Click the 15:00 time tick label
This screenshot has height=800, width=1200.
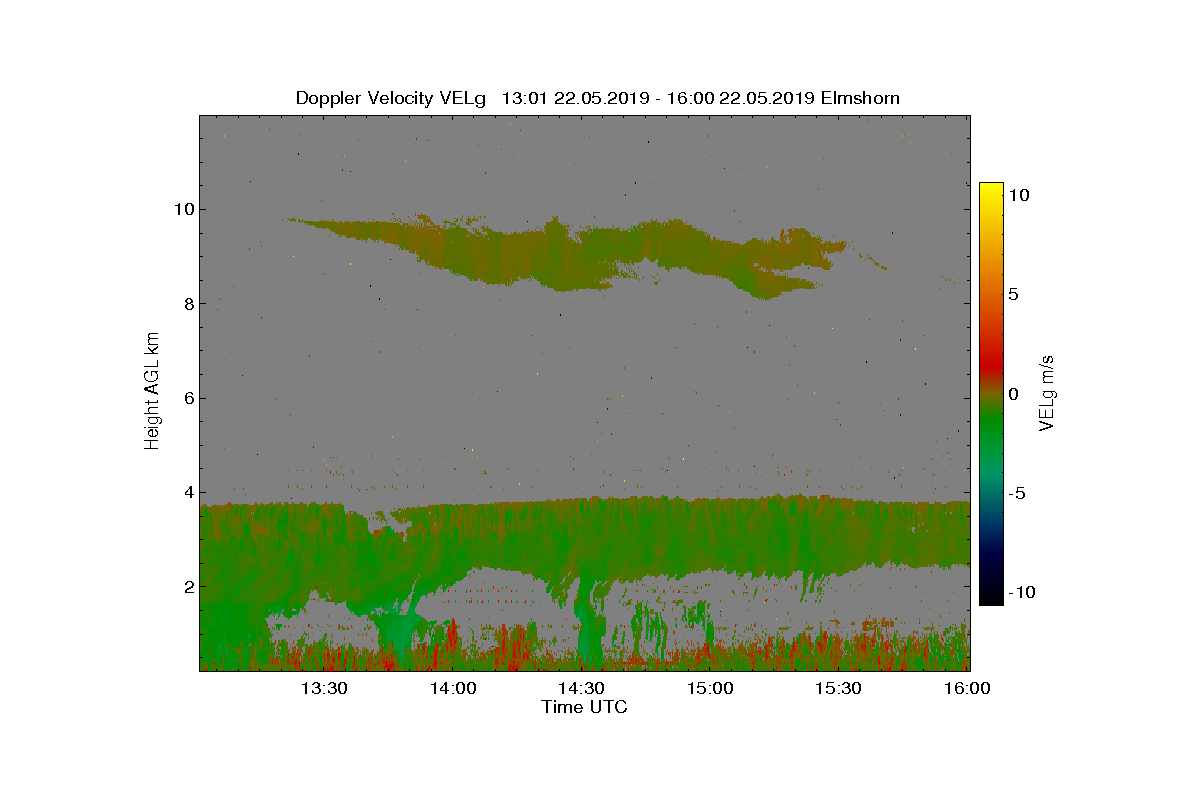(x=710, y=688)
